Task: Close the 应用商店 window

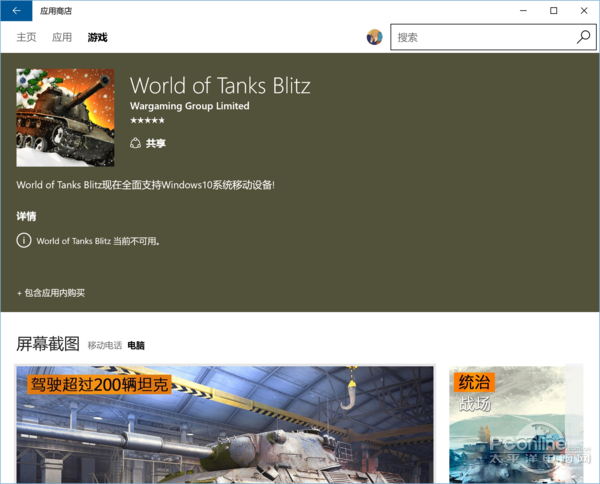Action: [x=584, y=11]
